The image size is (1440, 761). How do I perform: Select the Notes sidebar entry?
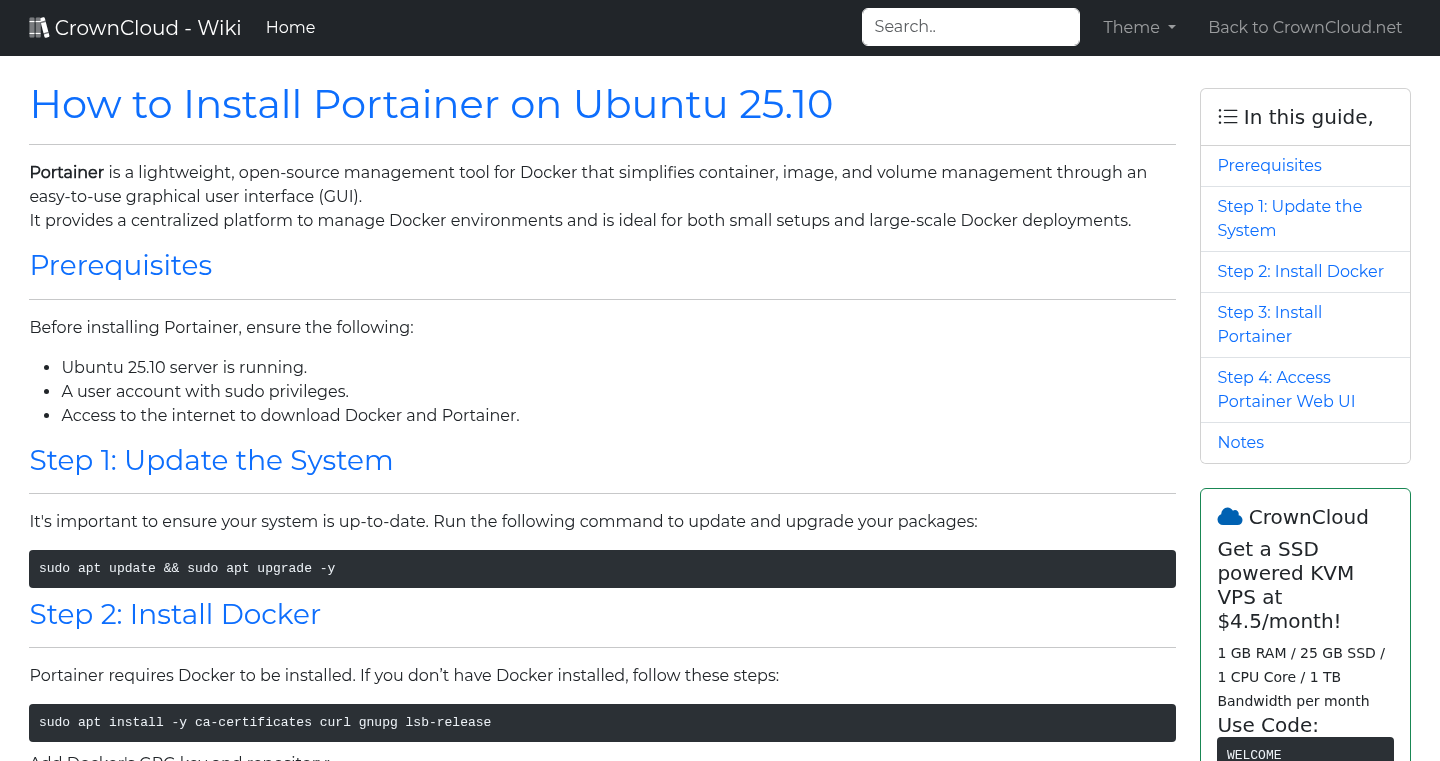1240,442
